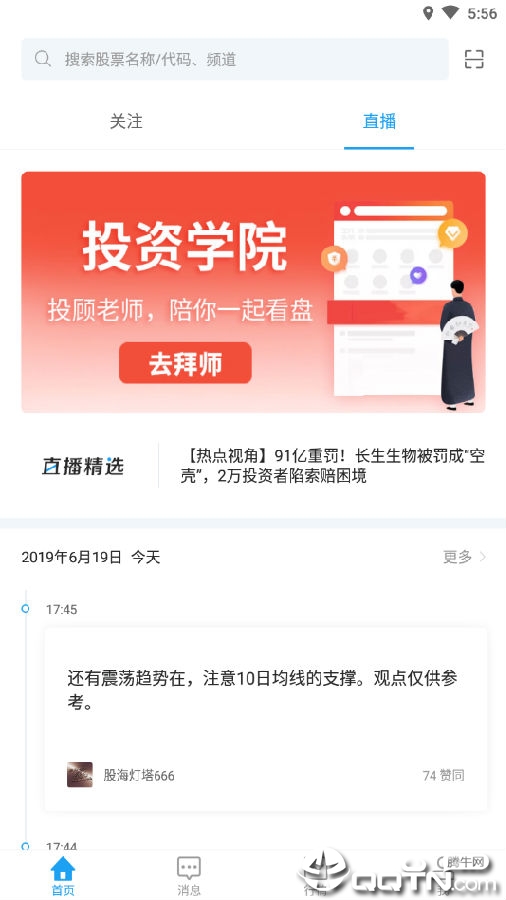This screenshot has height=900, width=506.
Task: Select the 17:45 timeline marker
Action: click(25, 609)
